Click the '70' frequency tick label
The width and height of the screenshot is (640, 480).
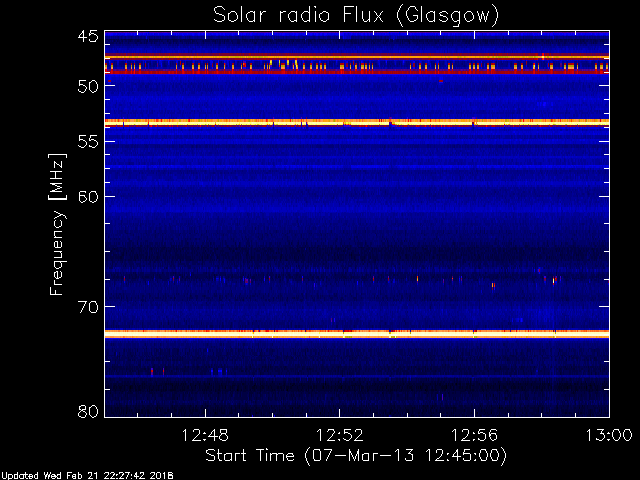88,307
